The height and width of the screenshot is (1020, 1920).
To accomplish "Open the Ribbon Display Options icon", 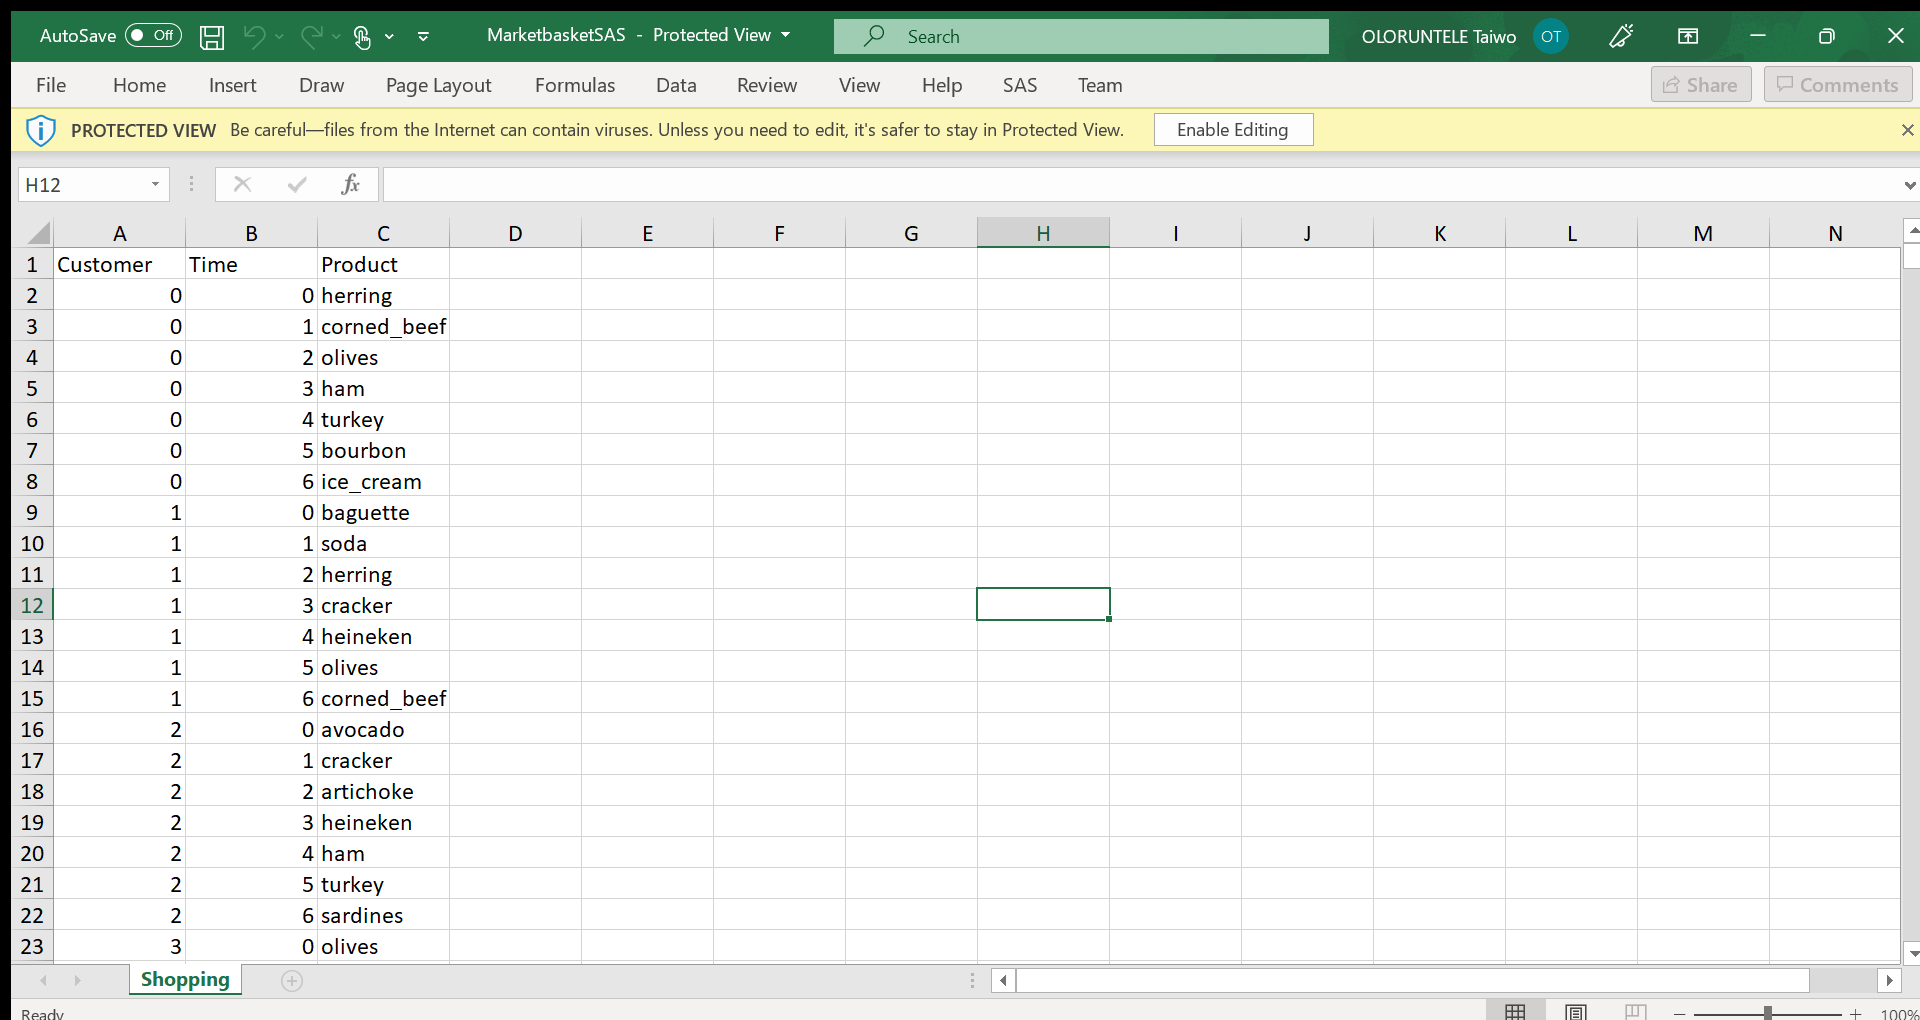I will (x=1688, y=36).
